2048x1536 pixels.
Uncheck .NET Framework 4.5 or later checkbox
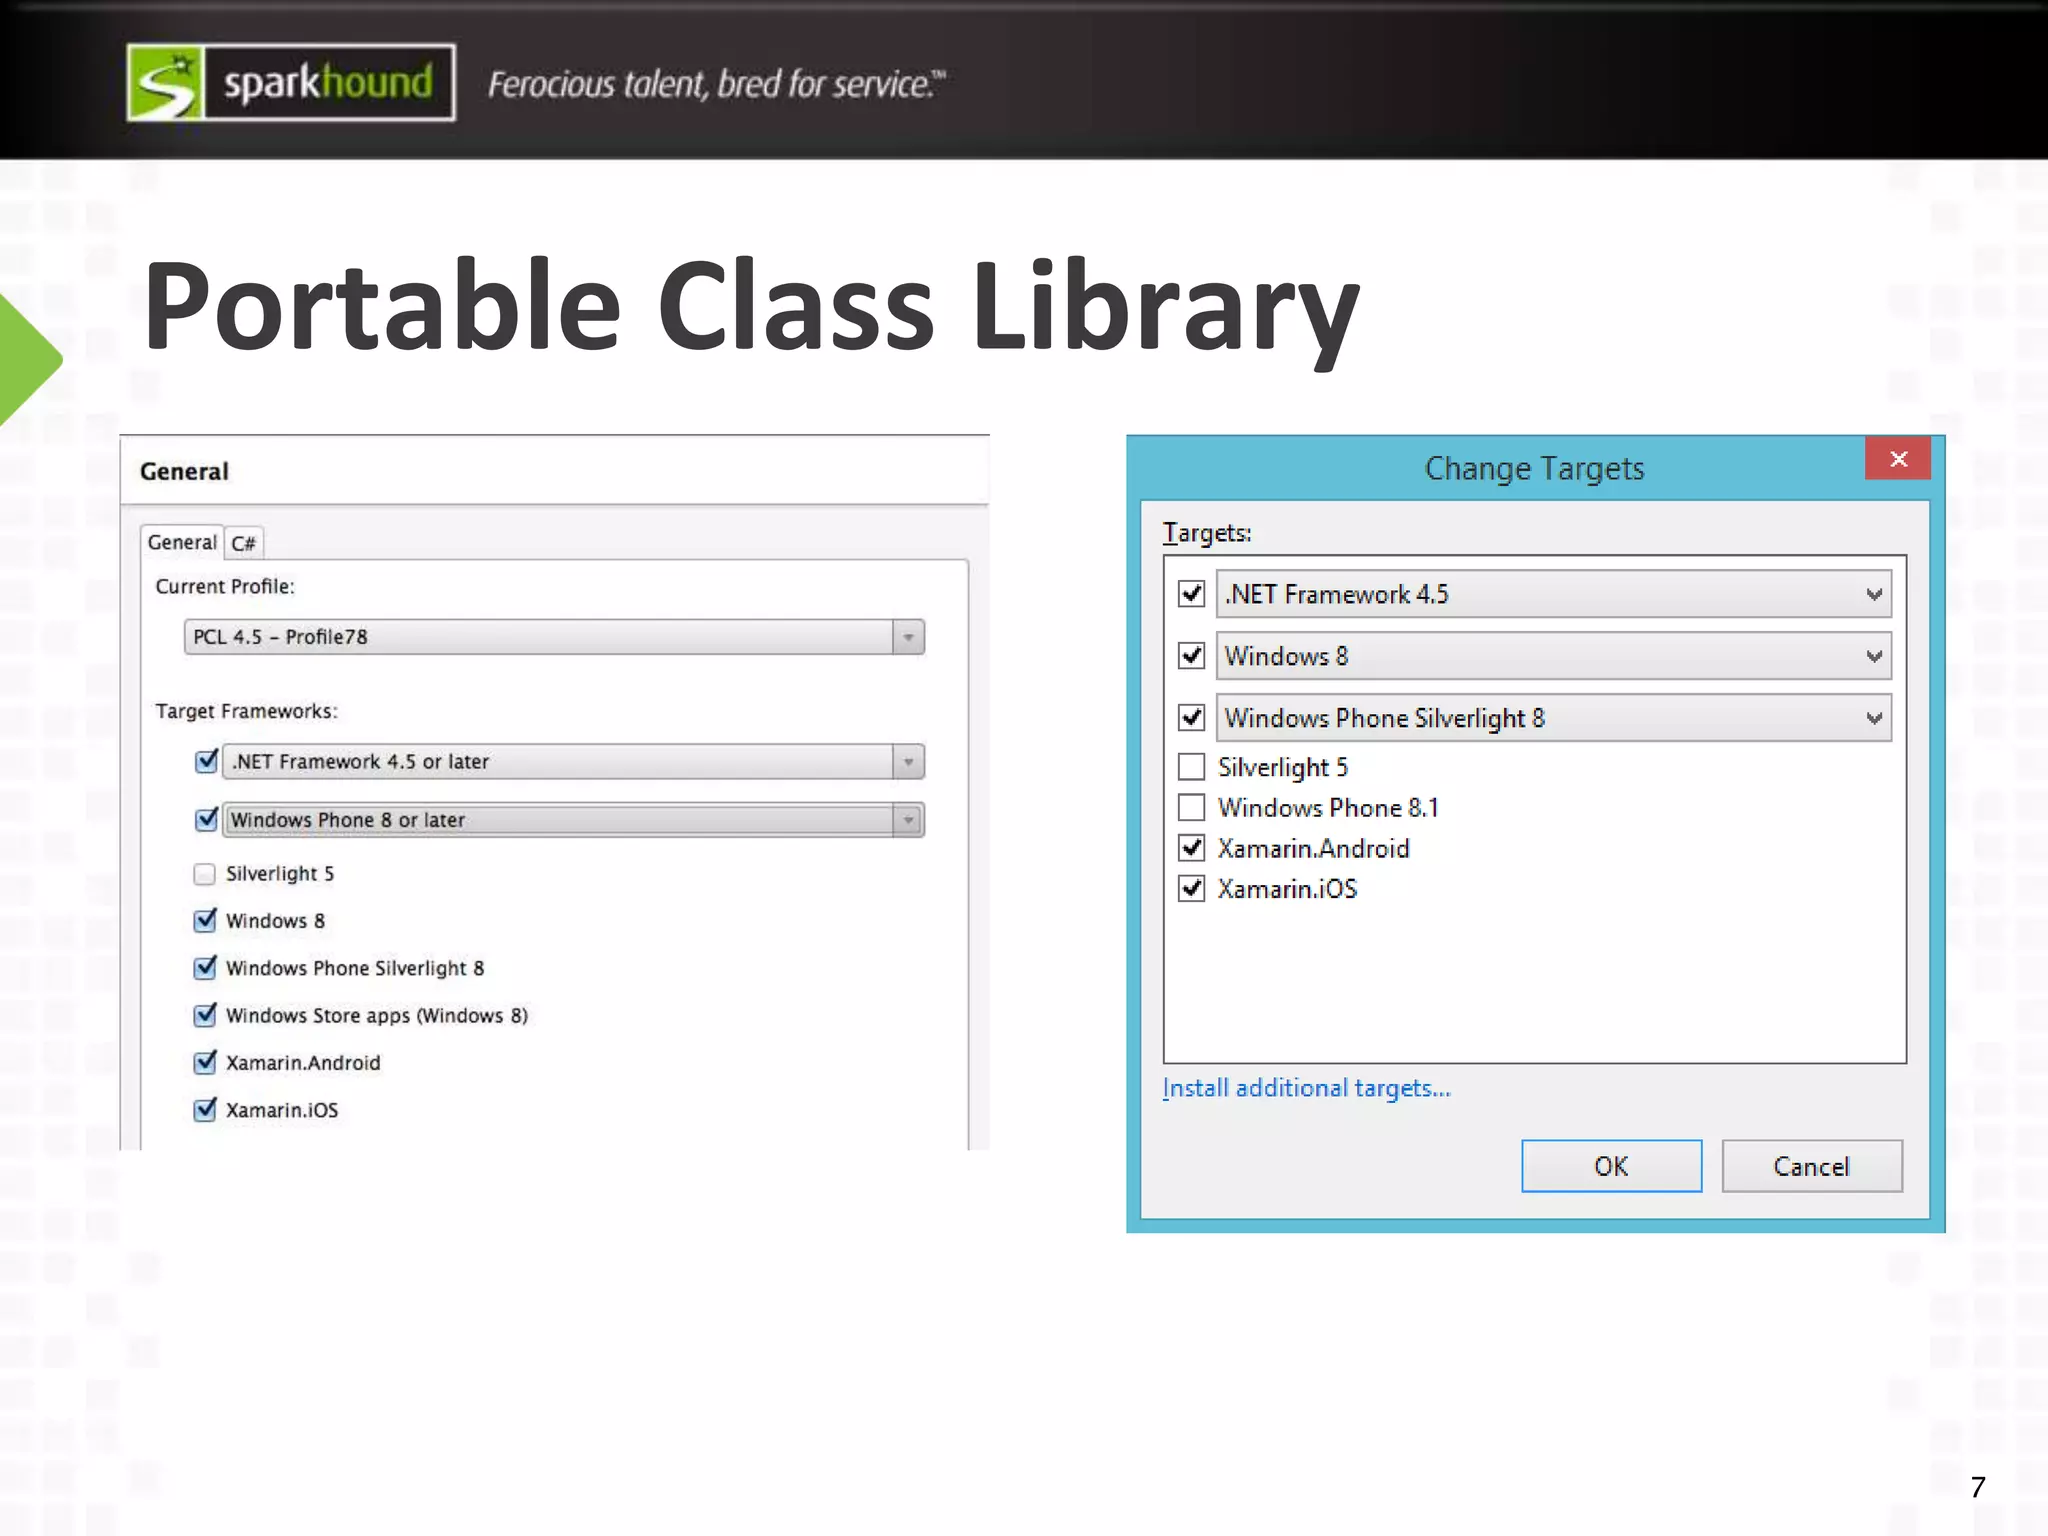point(206,761)
